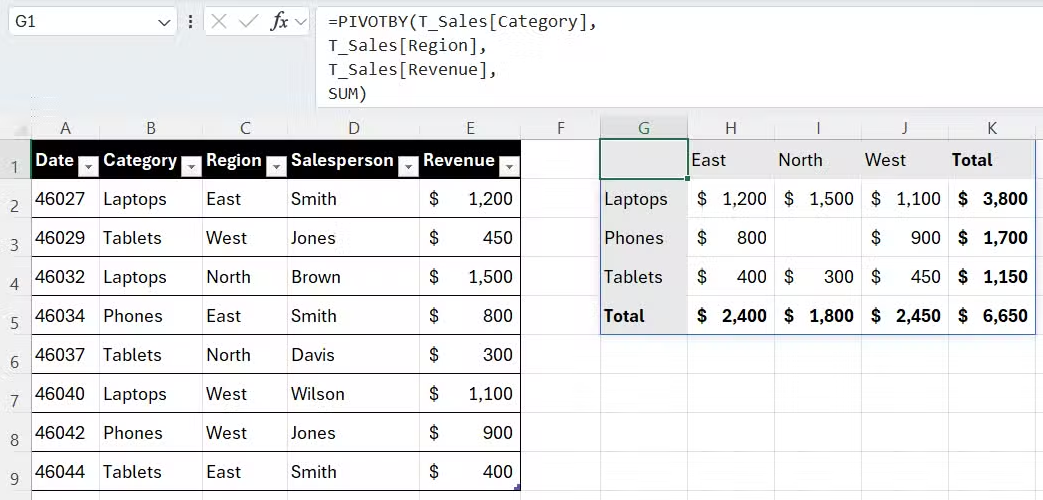The image size is (1043, 500).
Task: Click the Tablets total $ 1,150 cell
Action: 992,277
